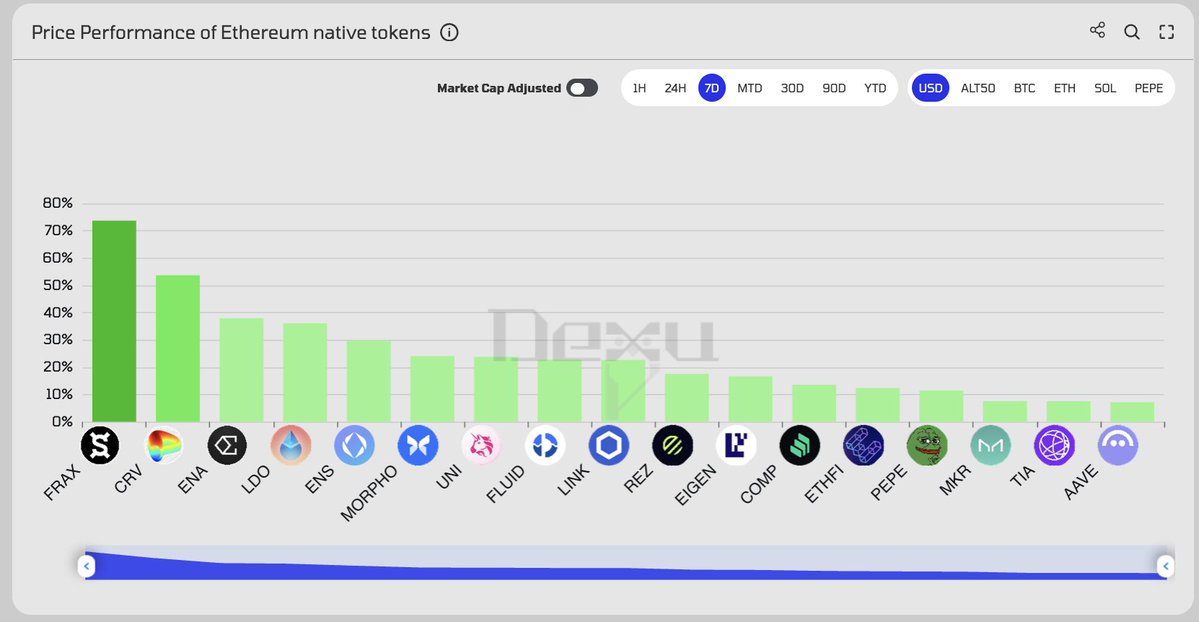Click the COMP token logo
Viewport: 1199px width, 622px height.
click(800, 445)
